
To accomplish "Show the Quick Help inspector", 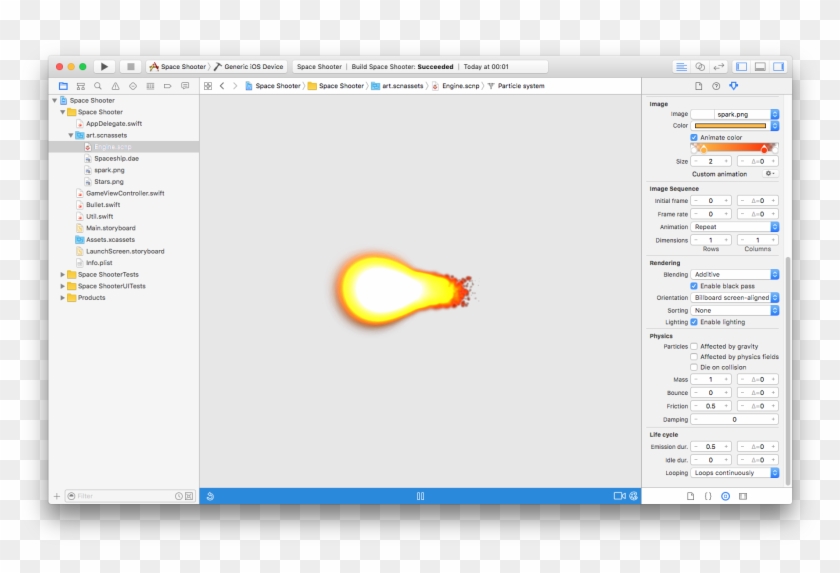I will tap(716, 86).
